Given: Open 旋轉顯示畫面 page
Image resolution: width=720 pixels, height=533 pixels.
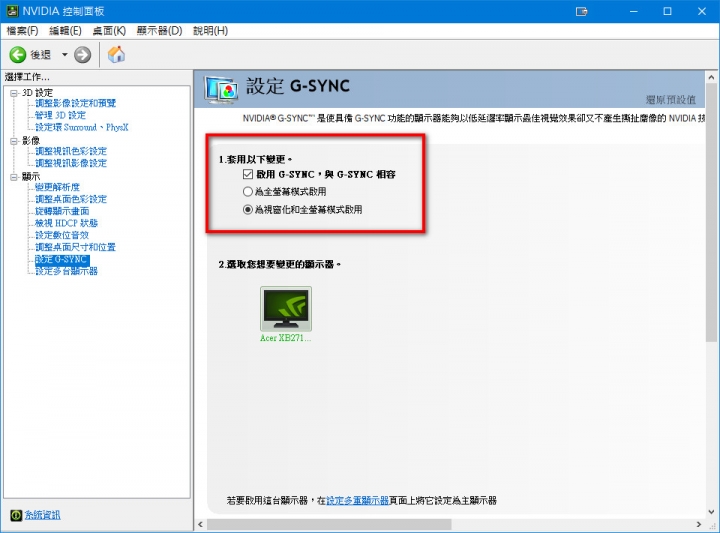Looking at the screenshot, I should (62, 211).
